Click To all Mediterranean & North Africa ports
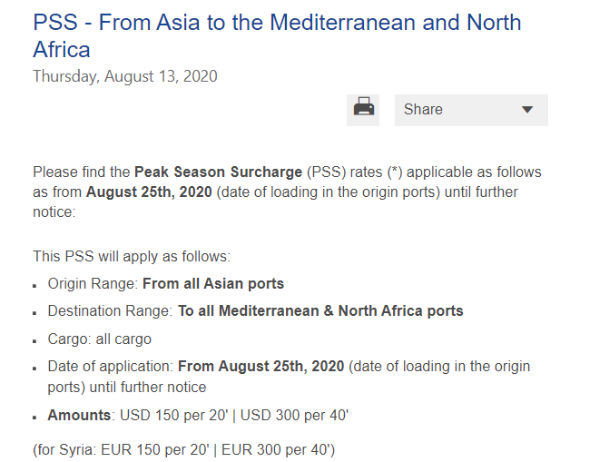Viewport: 600px width, 462px height. pyautogui.click(x=321, y=311)
